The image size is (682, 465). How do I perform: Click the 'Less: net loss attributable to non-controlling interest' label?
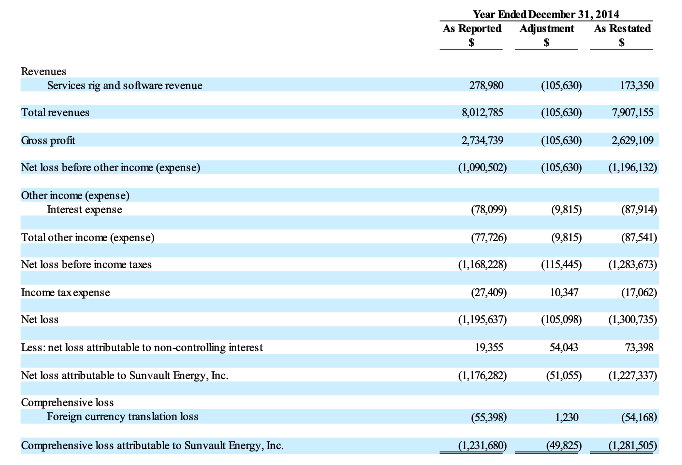pyautogui.click(x=142, y=347)
